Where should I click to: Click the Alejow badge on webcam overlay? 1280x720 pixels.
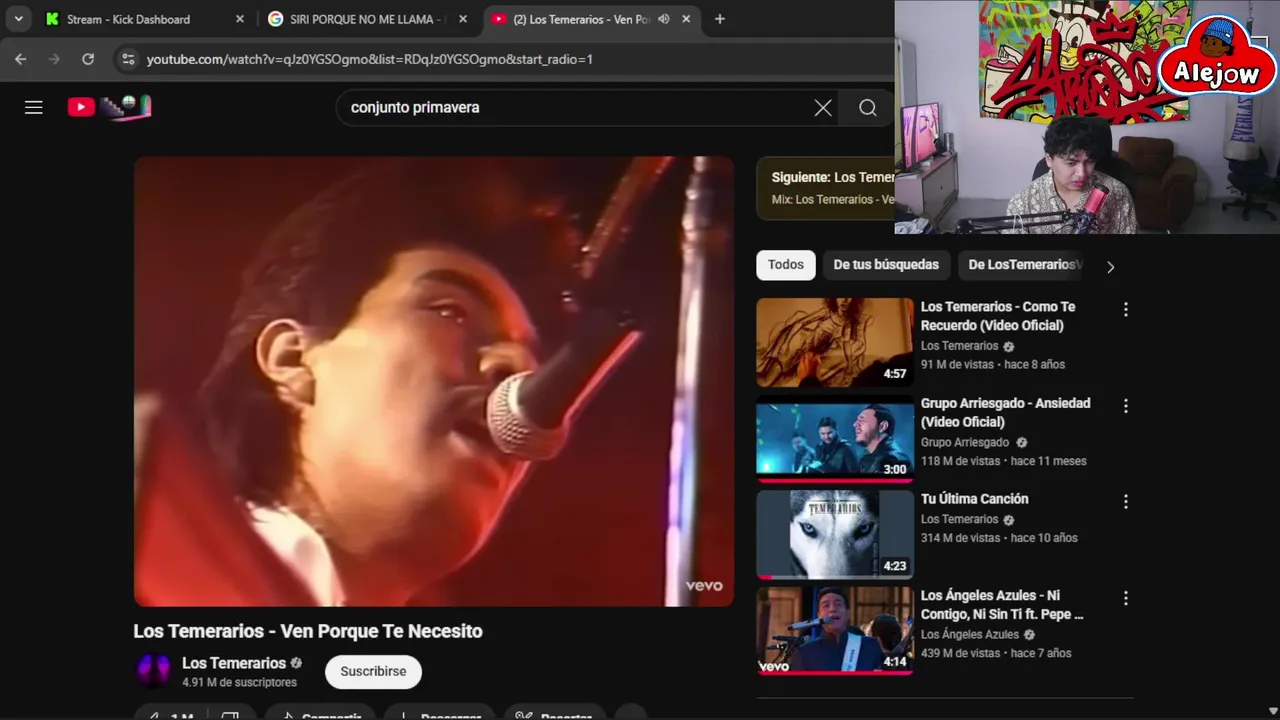pos(1217,58)
